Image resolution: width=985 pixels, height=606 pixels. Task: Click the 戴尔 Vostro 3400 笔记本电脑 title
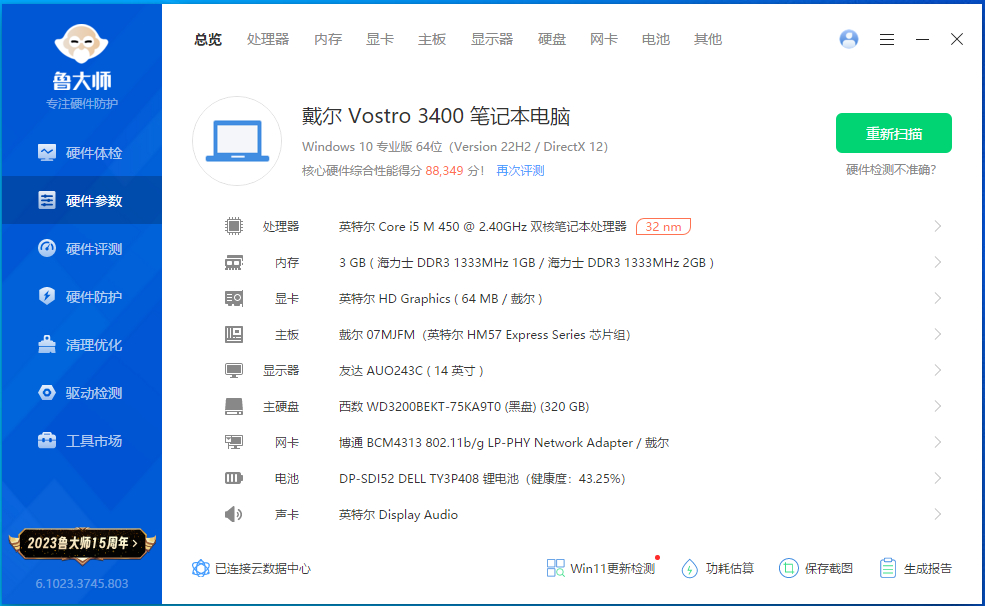click(x=436, y=116)
